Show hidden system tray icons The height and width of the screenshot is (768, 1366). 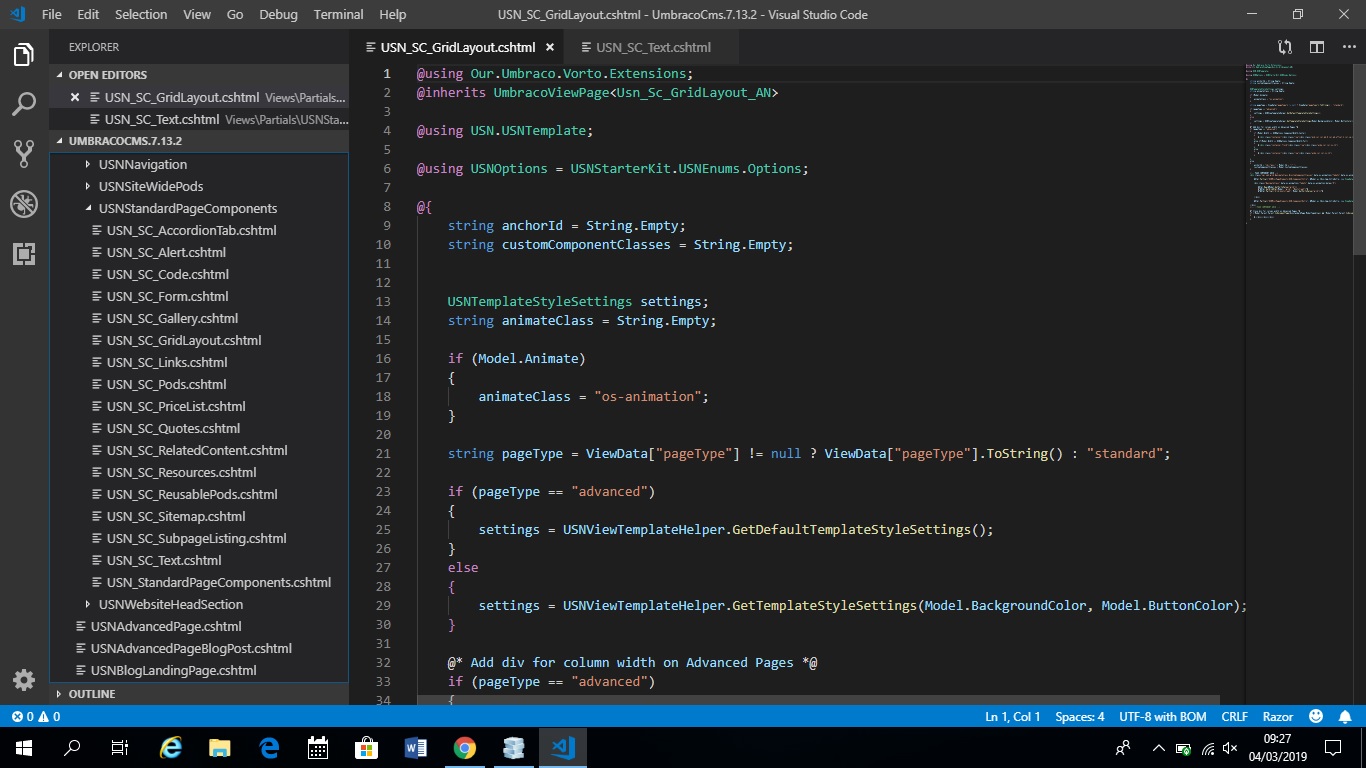[1159, 748]
